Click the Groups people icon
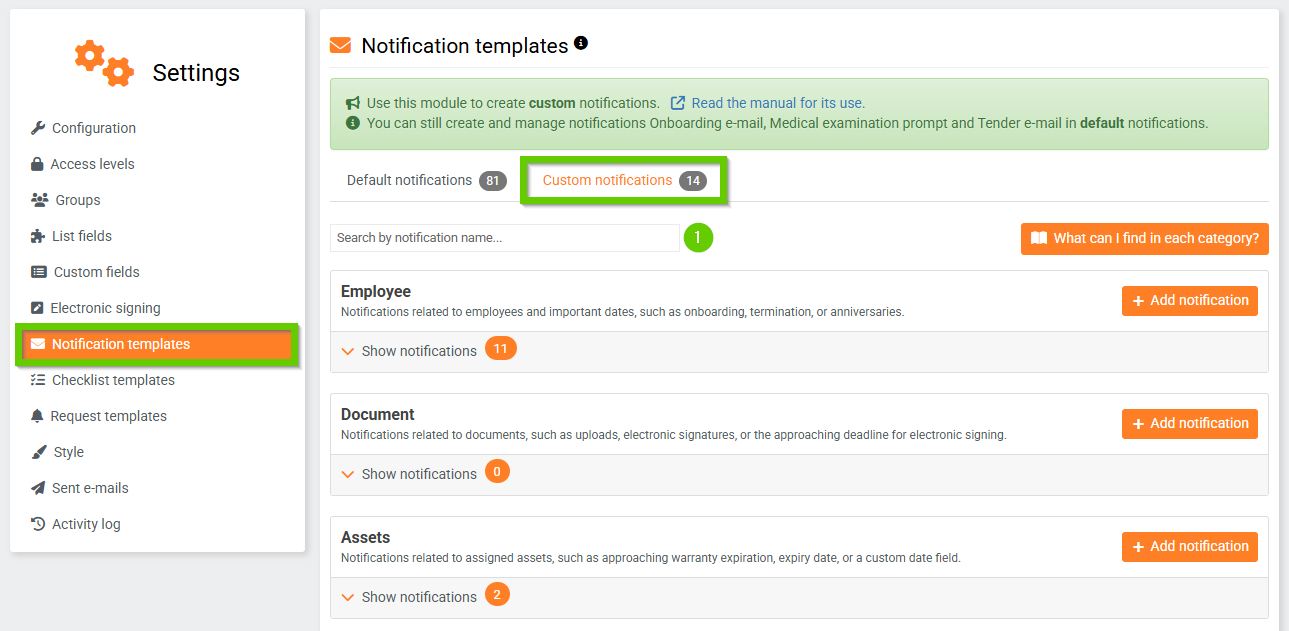Image resolution: width=1289 pixels, height=631 pixels. 40,200
